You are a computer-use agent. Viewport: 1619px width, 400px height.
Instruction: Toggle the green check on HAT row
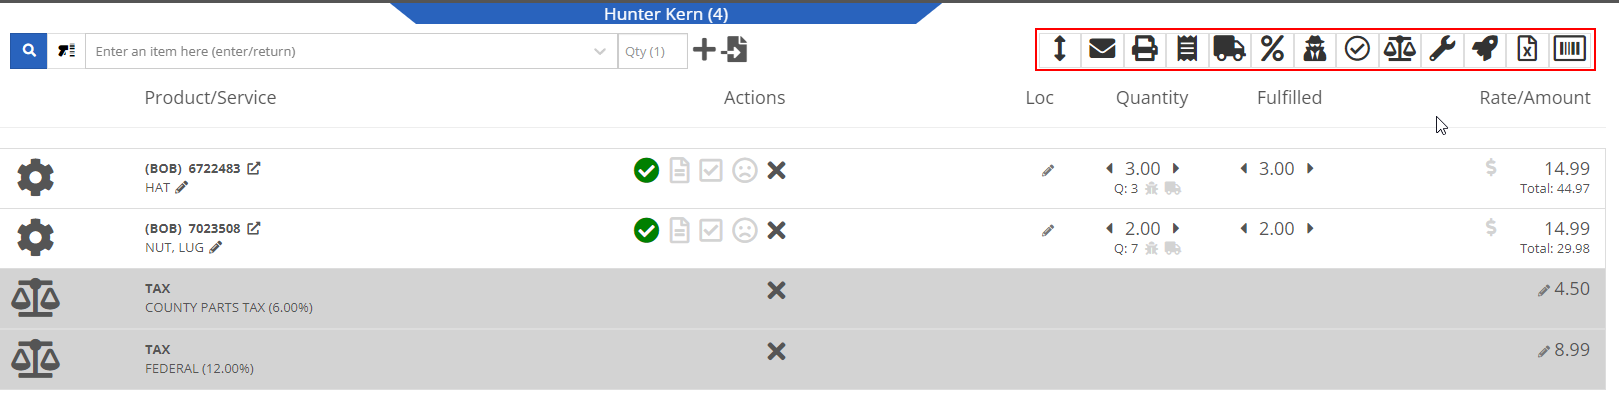646,171
